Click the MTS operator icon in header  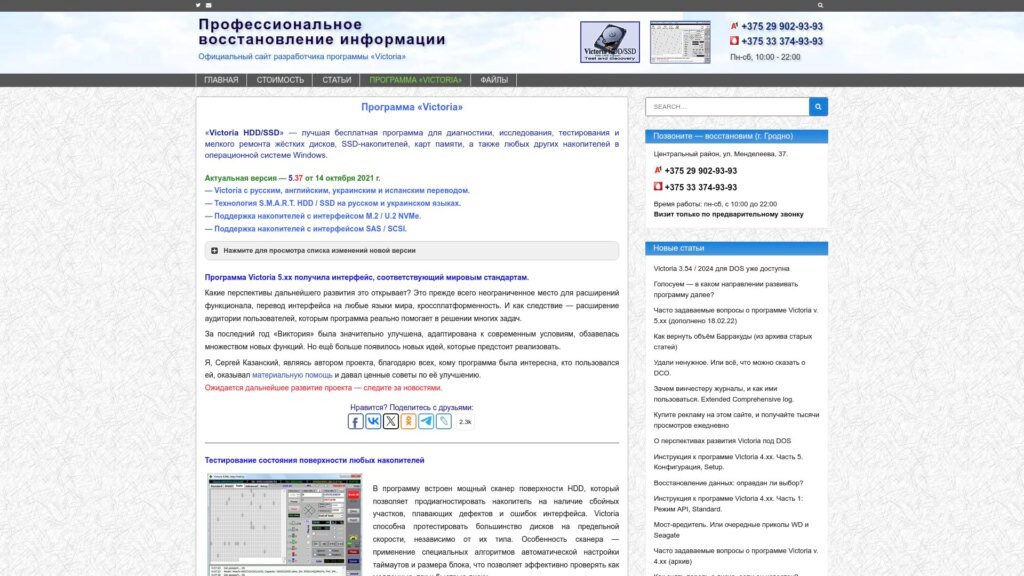(734, 41)
